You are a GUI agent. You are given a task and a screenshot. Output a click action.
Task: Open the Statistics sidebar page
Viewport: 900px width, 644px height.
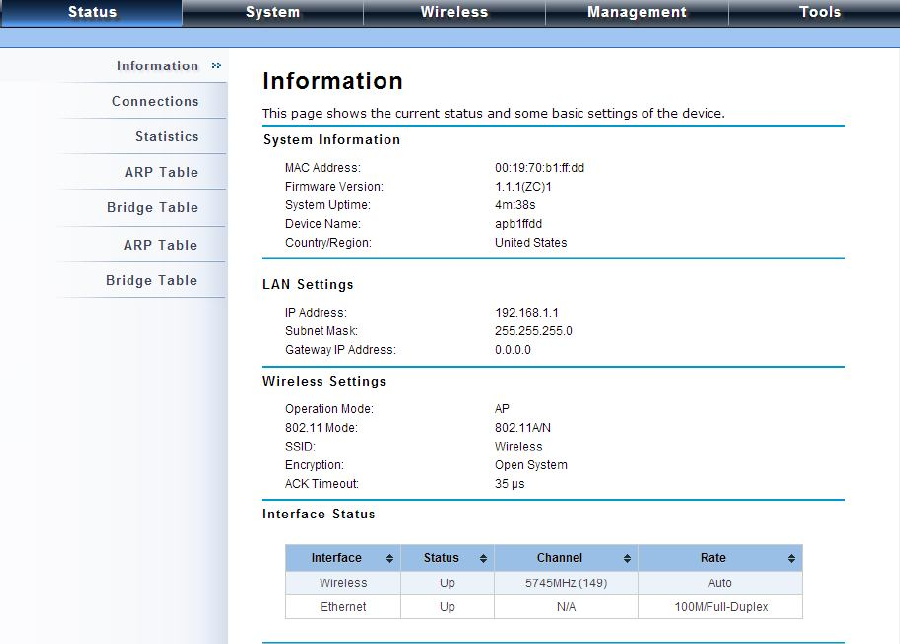[166, 137]
